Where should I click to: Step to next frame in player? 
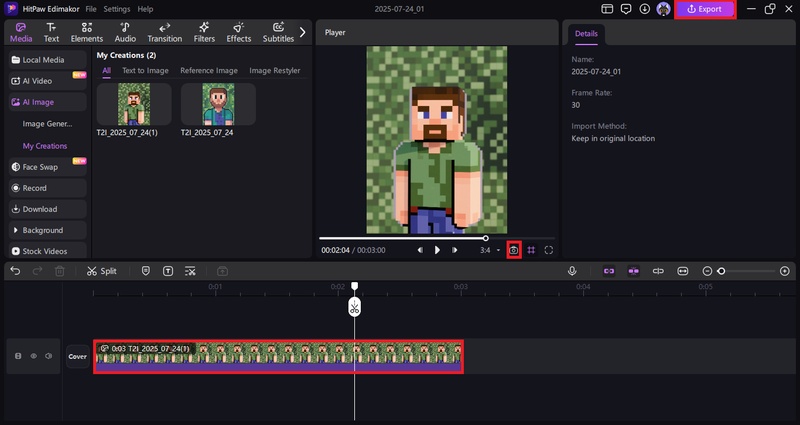coord(454,250)
